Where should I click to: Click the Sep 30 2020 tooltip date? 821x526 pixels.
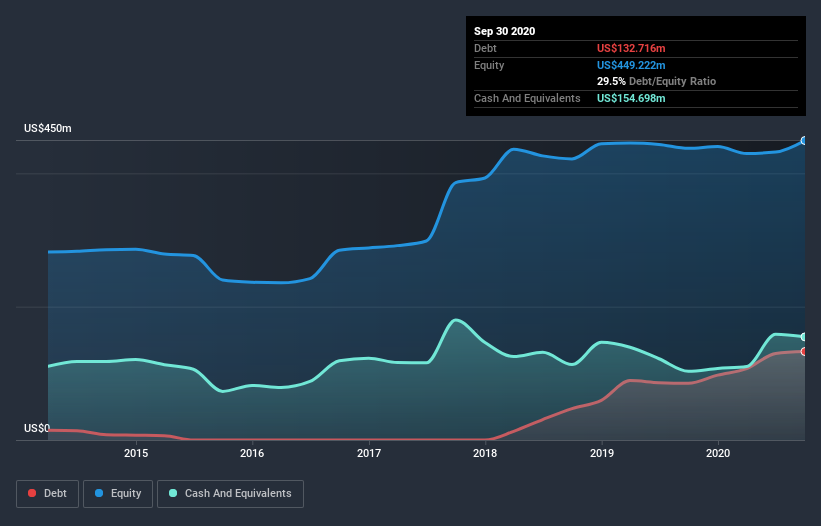[x=504, y=31]
